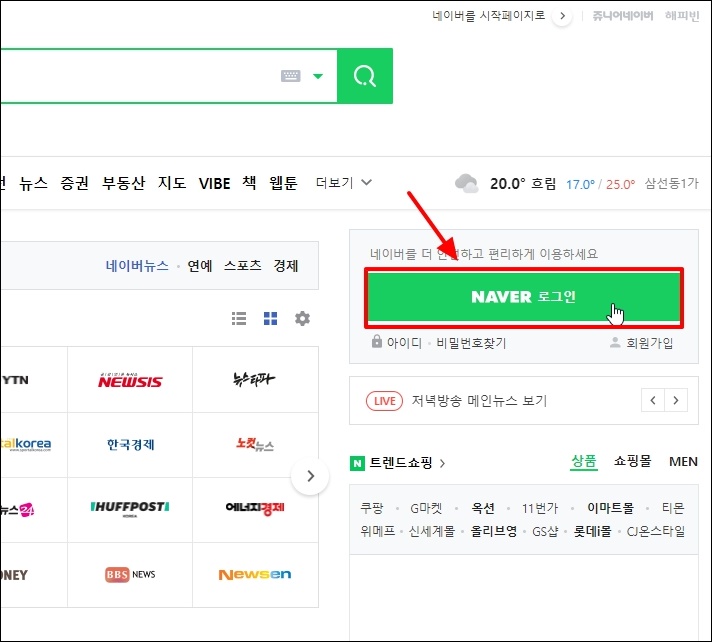This screenshot has width=712, height=642.
Task: Open the 뉴스타파 publisher logo
Action: coord(254,379)
